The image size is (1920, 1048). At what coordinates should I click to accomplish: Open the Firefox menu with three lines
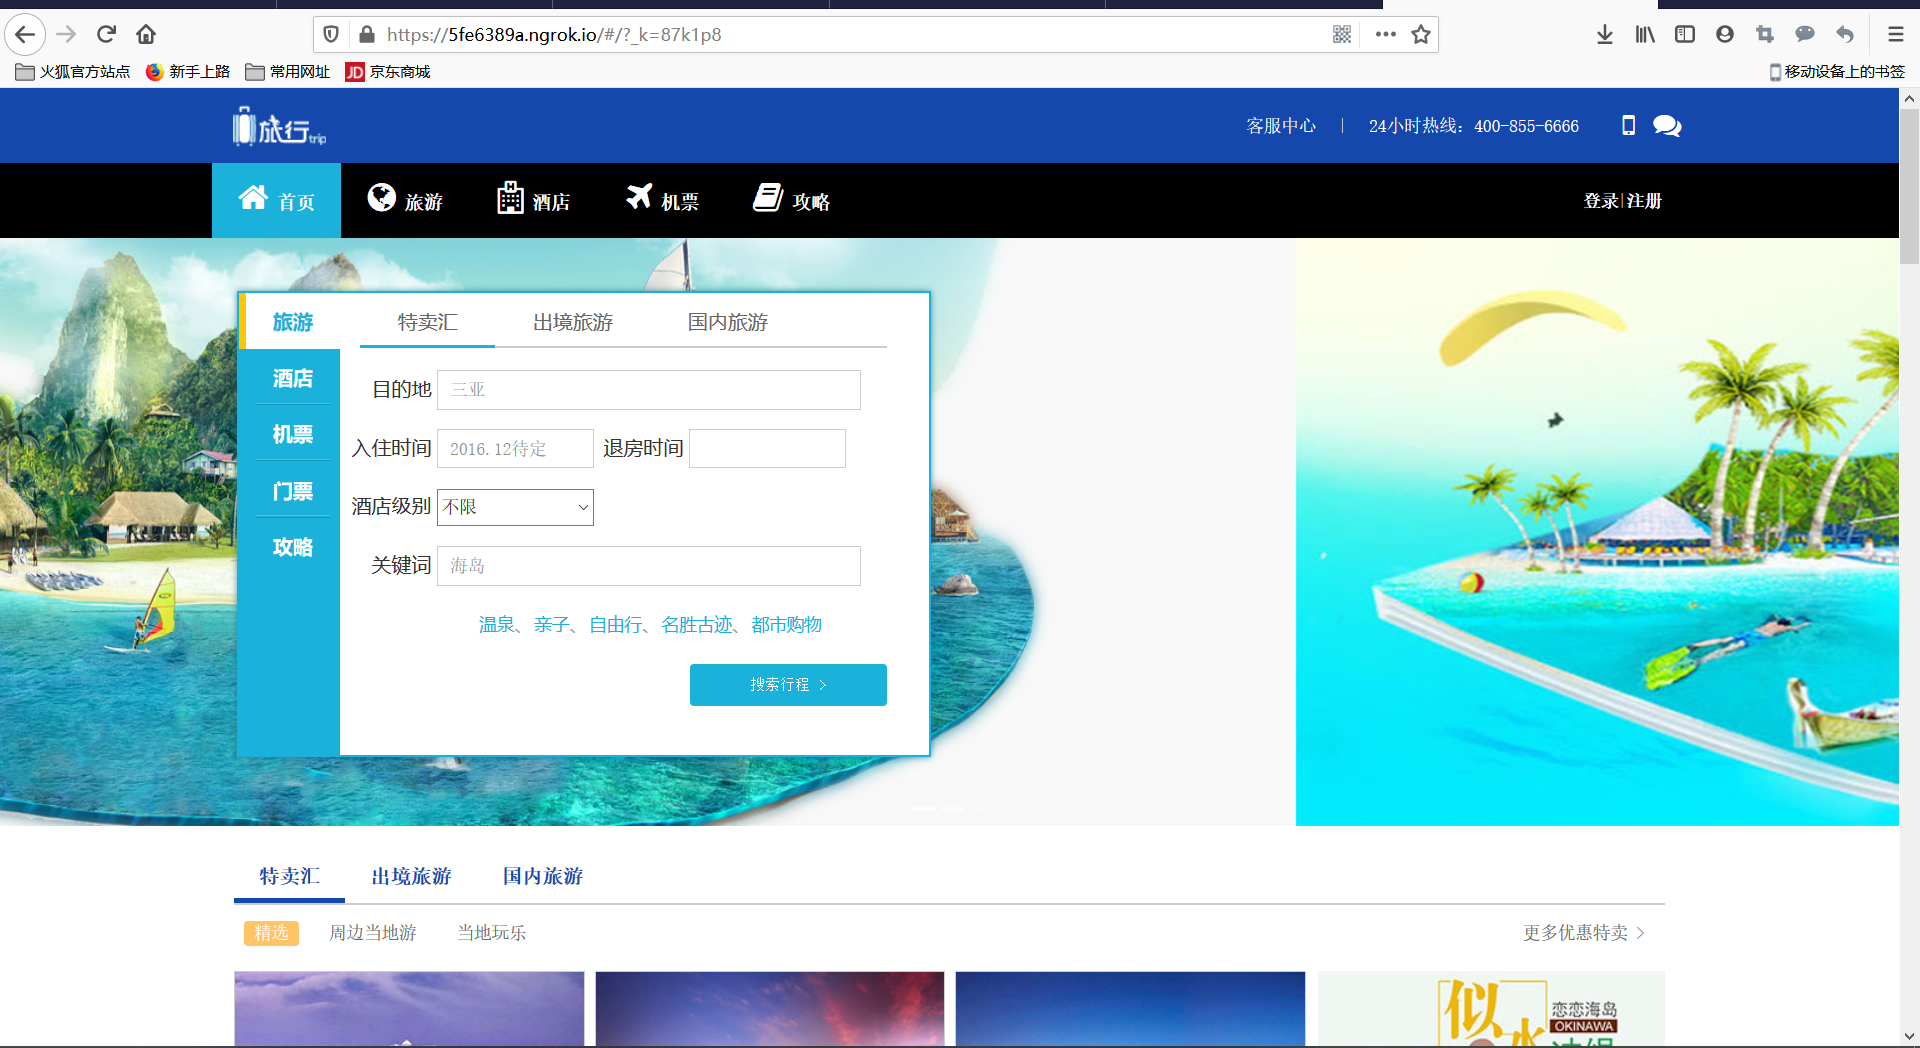(1895, 33)
